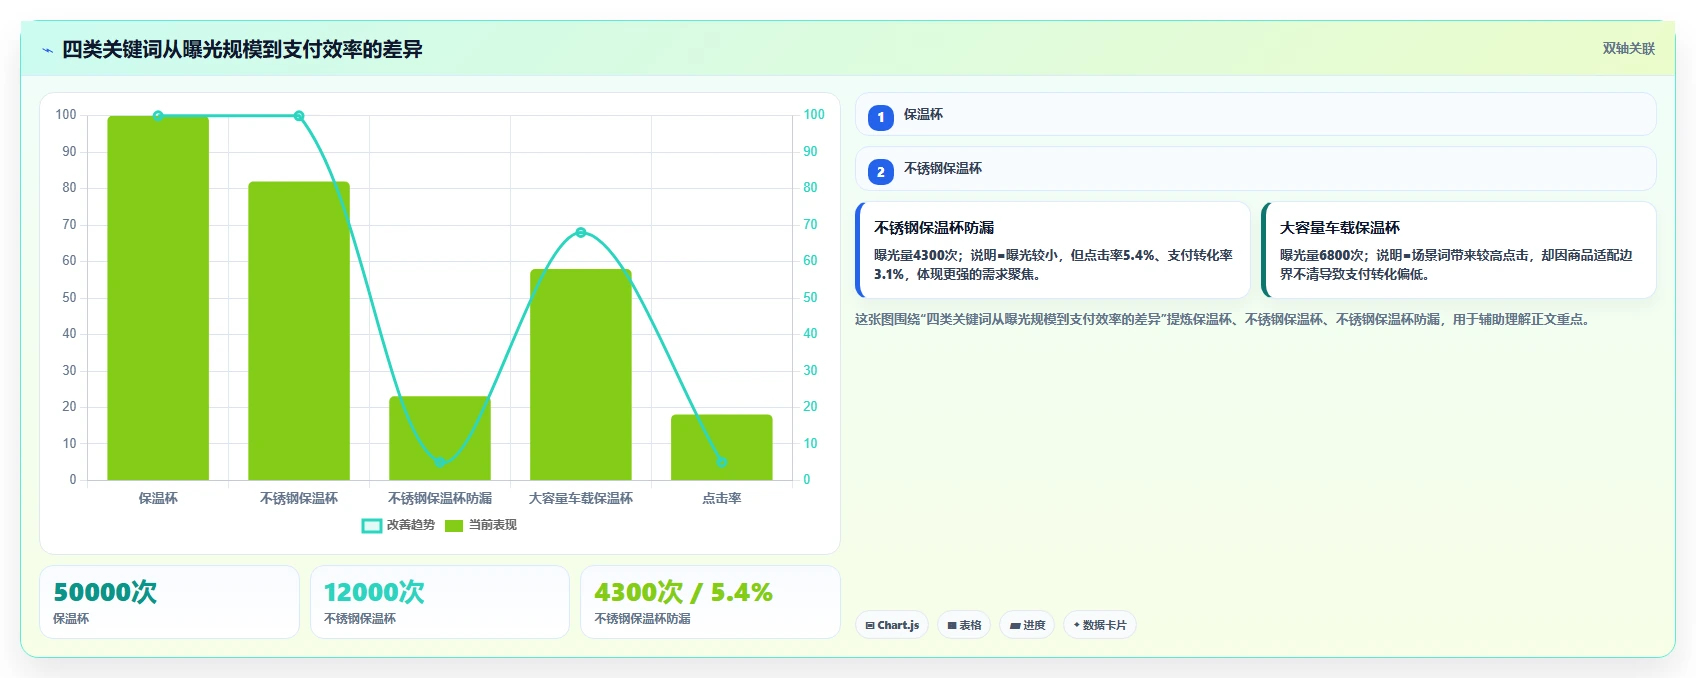Image resolution: width=1696 pixels, height=678 pixels.
Task: Click the 不锈钢保温杯防漏 card heading
Action: pos(934,228)
